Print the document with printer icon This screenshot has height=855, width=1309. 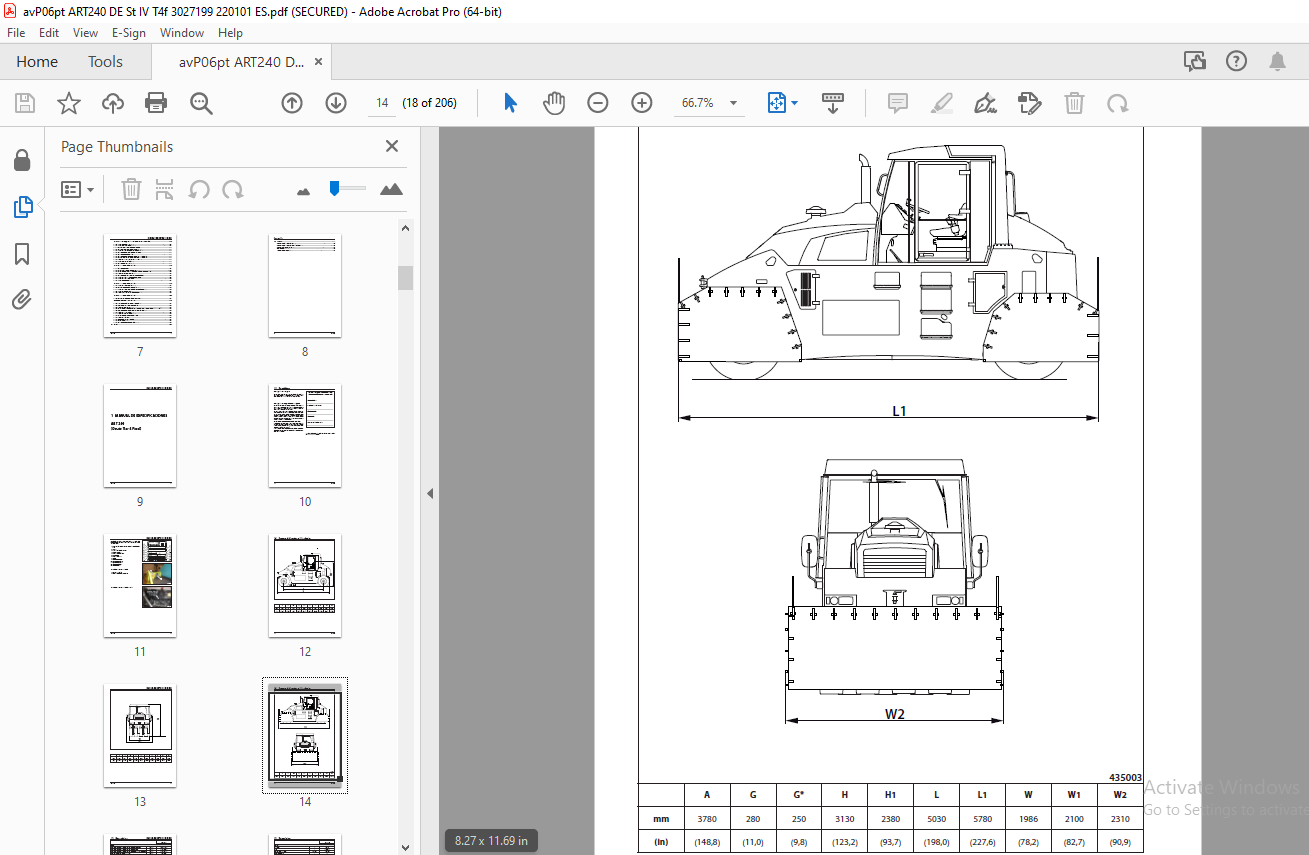click(x=156, y=103)
